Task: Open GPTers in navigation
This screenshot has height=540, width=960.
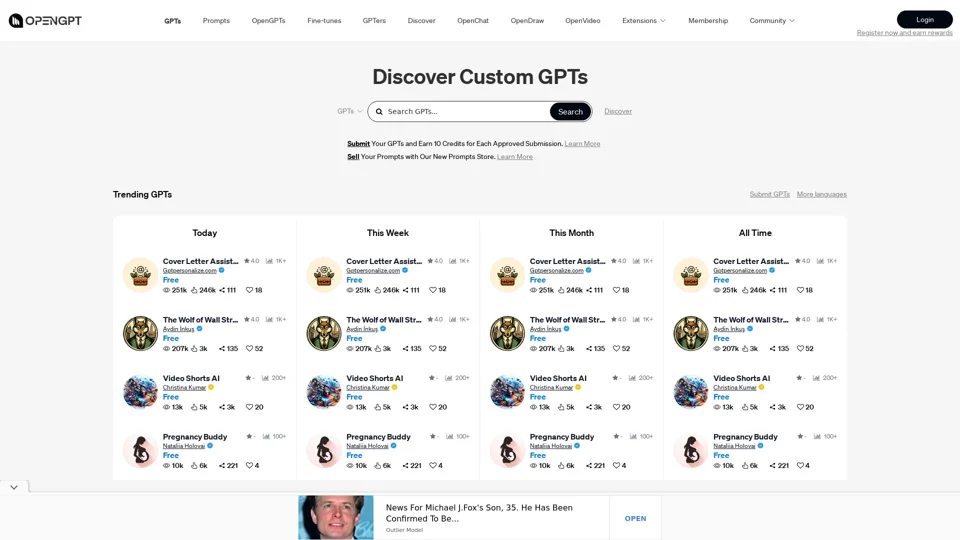Action: pyautogui.click(x=374, y=21)
